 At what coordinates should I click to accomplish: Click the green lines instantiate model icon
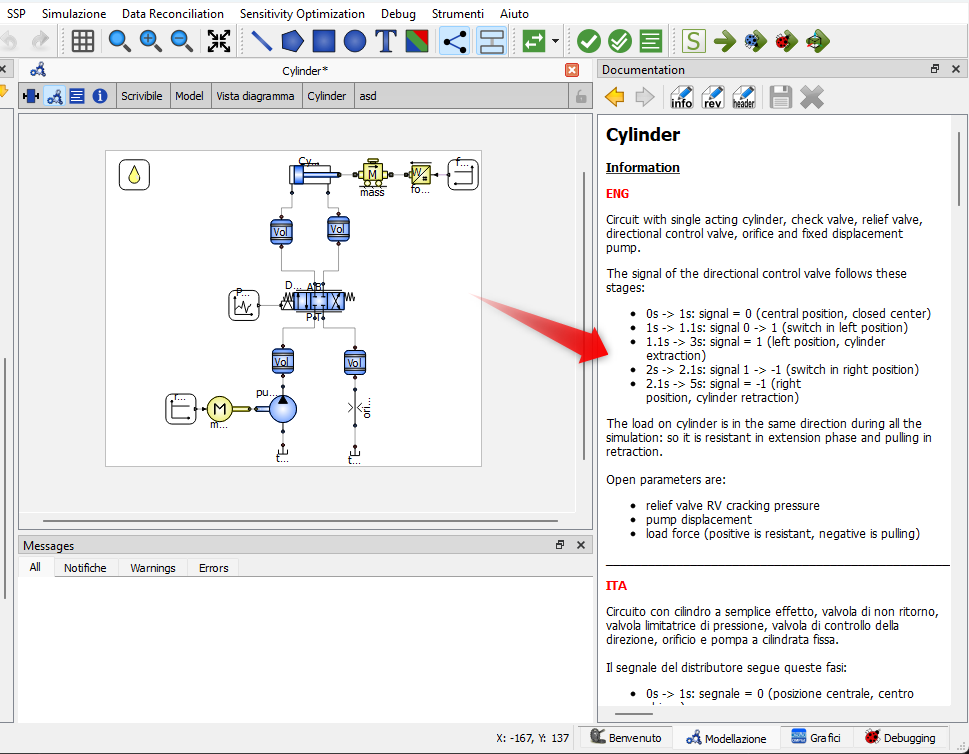tap(651, 41)
